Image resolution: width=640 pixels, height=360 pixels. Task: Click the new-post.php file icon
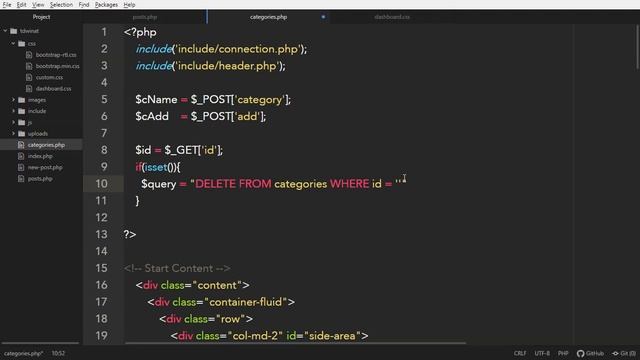(x=21, y=167)
